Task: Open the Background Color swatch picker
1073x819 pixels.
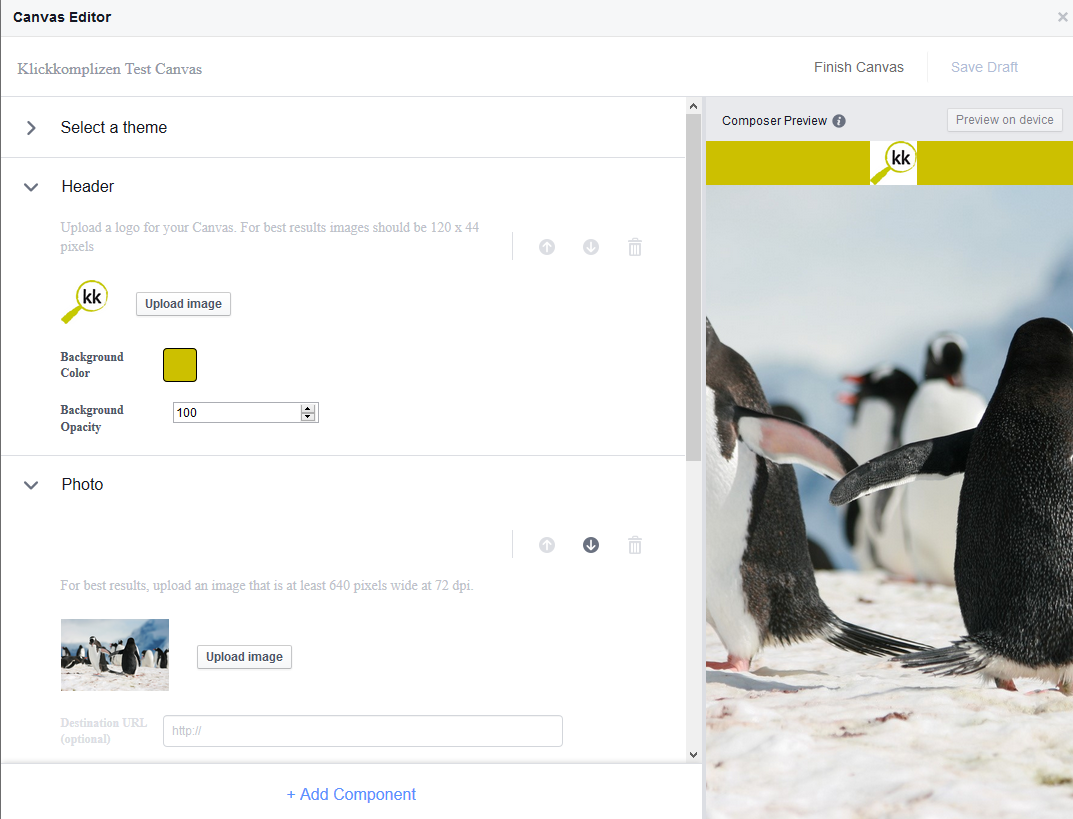Action: 180,365
